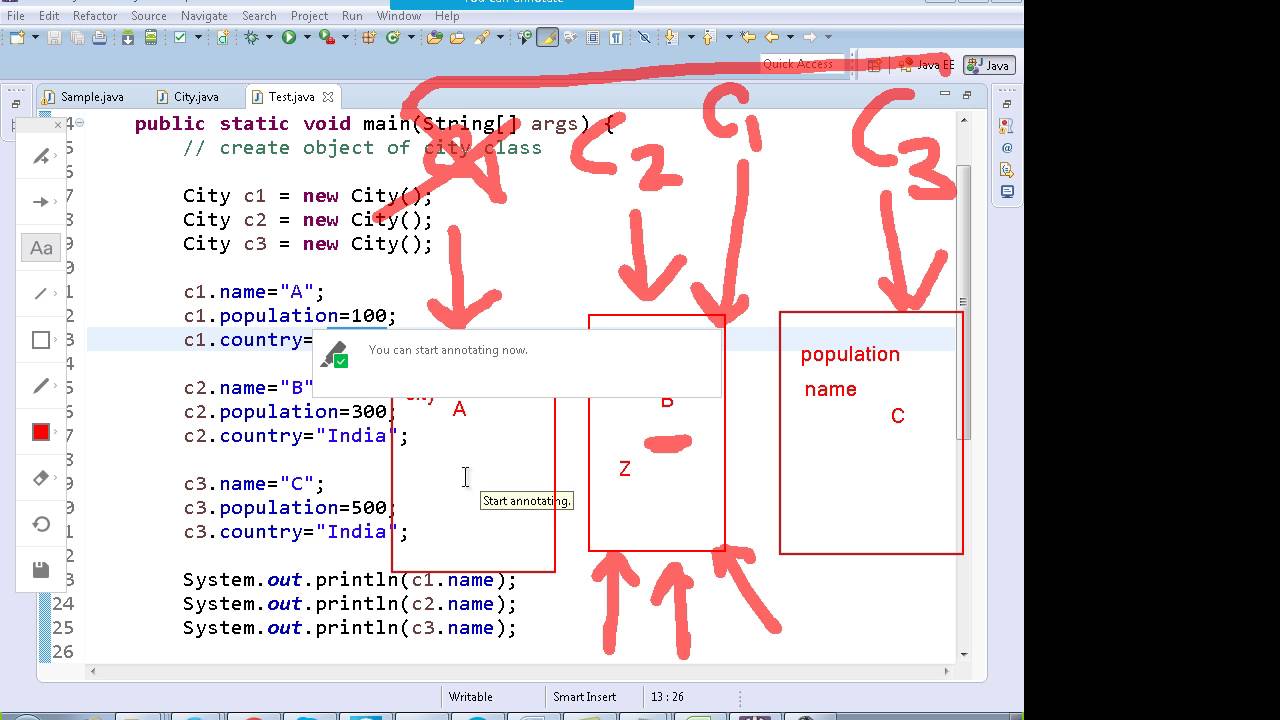Viewport: 1280px width, 720px height.
Task: Toggle Mark Occurrences highlighter button
Action: click(547, 37)
